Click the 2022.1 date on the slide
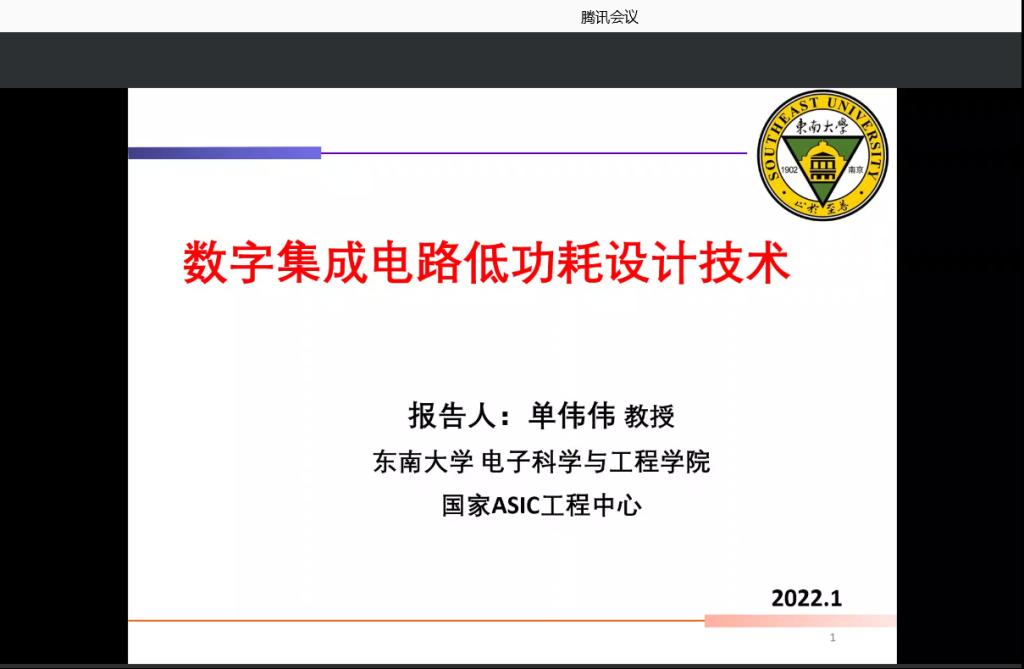The height and width of the screenshot is (669, 1024). point(806,598)
